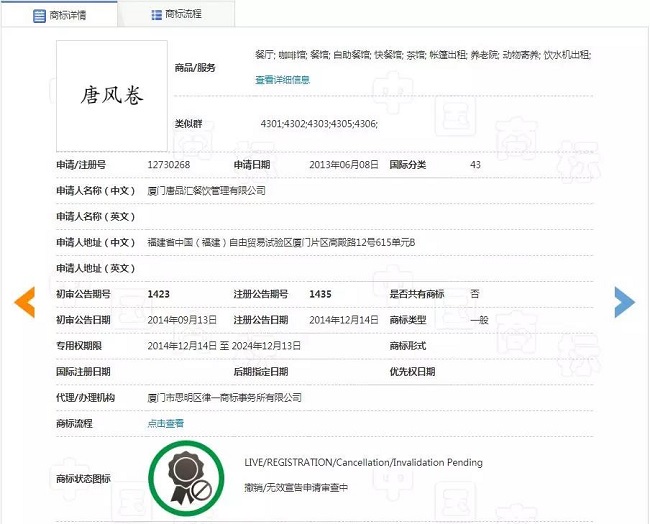Go to previous trademark with orange arrow
This screenshot has height=524, width=650.
pyautogui.click(x=25, y=301)
